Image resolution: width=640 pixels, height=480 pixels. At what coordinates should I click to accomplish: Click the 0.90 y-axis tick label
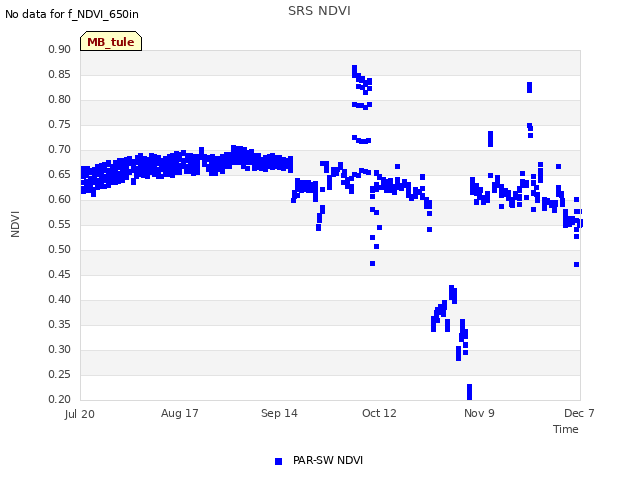pyautogui.click(x=59, y=49)
